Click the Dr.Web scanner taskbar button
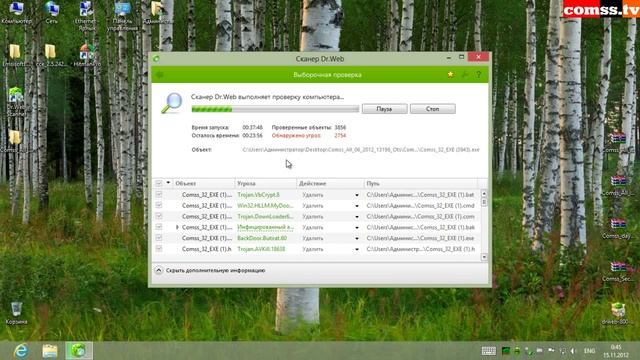Image resolution: width=640 pixels, height=360 pixels. pyautogui.click(x=79, y=351)
